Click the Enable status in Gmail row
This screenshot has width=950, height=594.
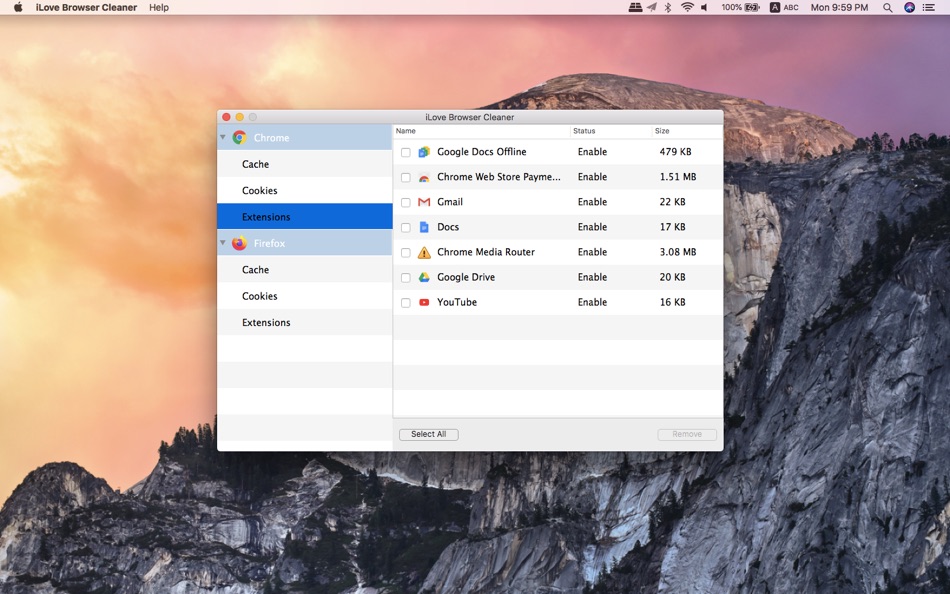pos(592,202)
